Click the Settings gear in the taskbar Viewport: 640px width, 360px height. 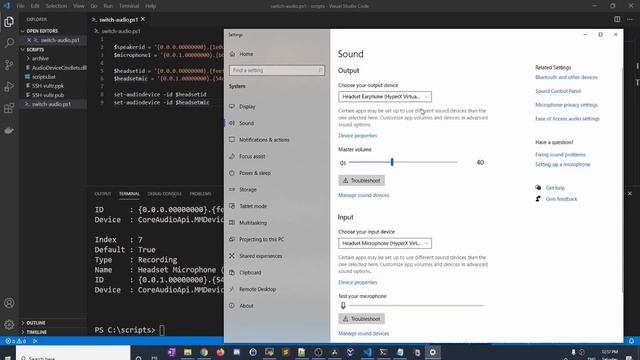[x=433, y=352]
